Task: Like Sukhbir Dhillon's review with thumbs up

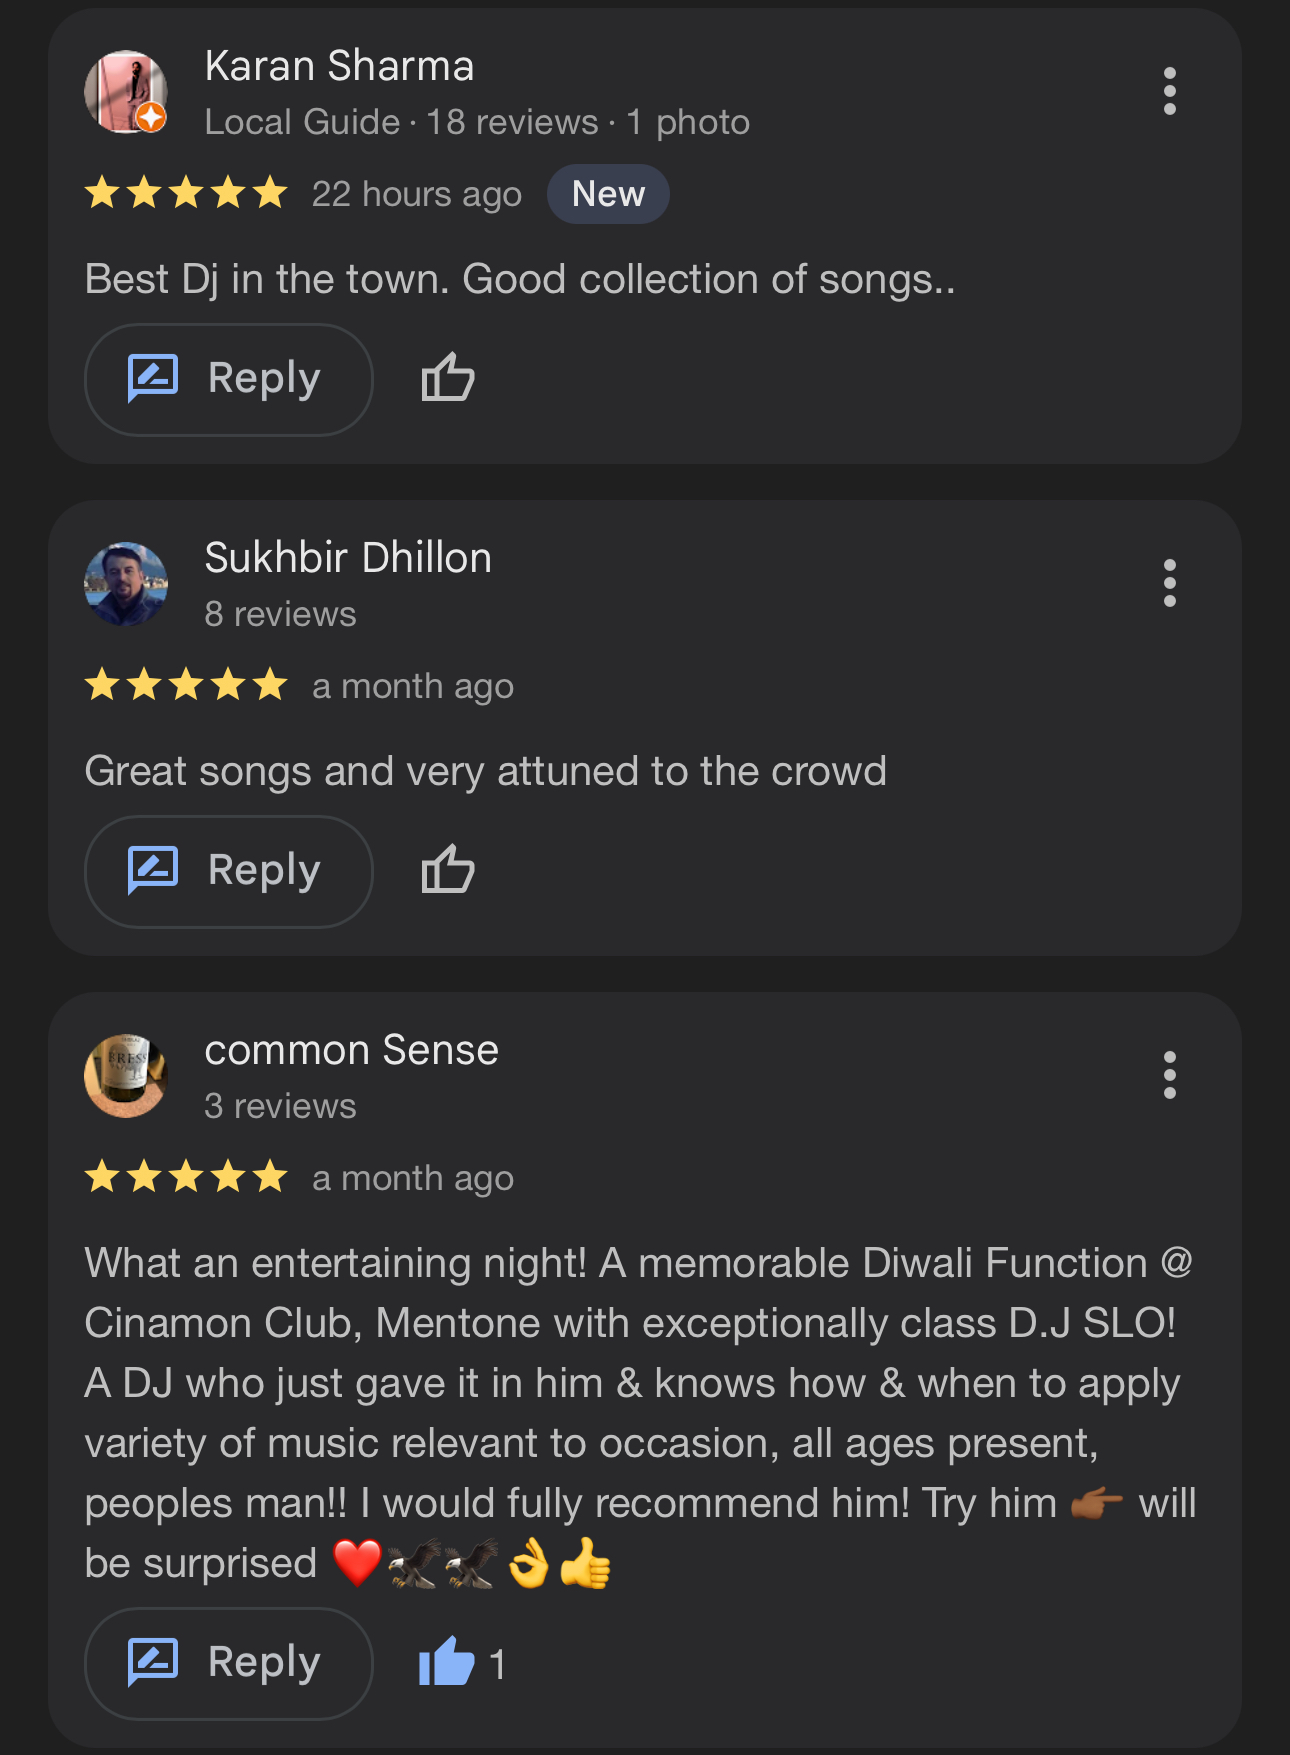Action: 447,869
